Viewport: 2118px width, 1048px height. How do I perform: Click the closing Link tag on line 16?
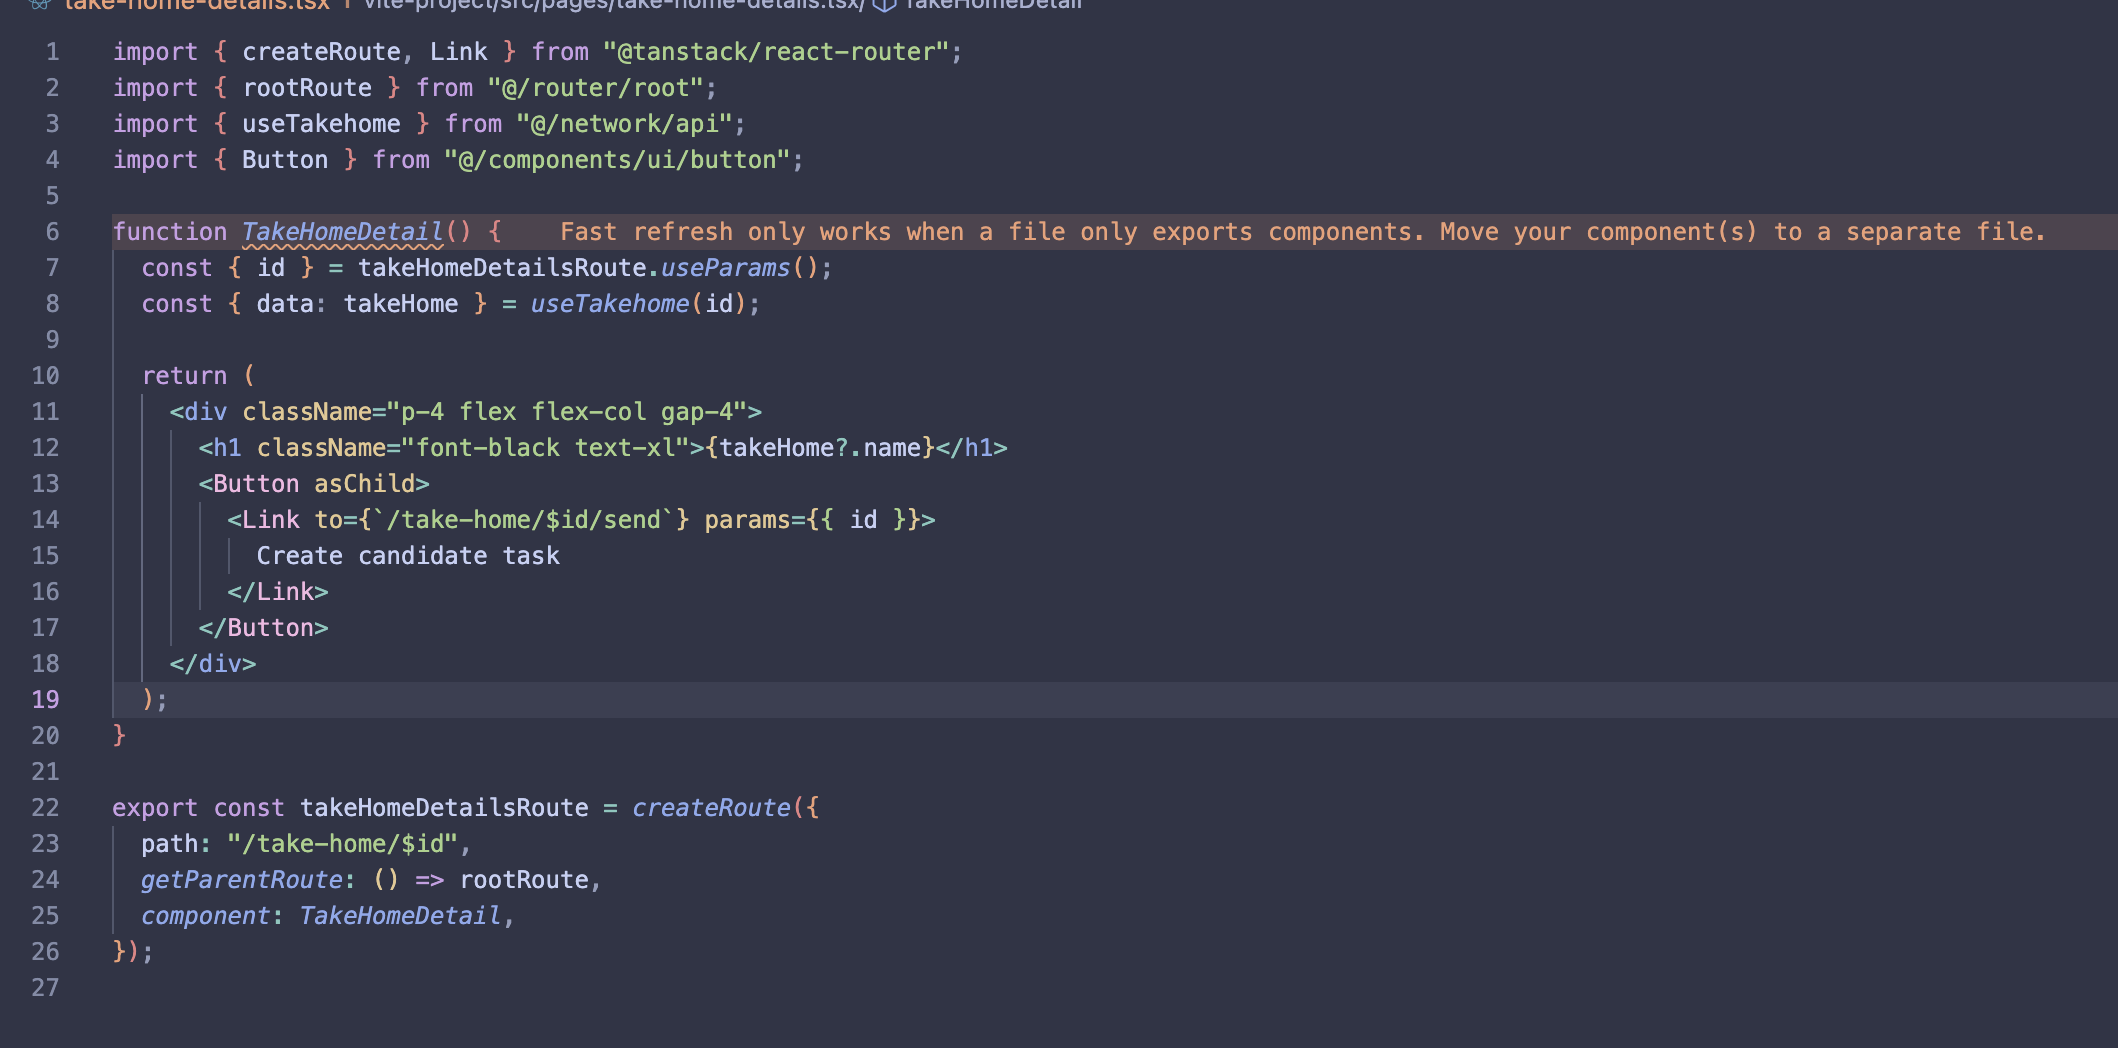(x=278, y=592)
